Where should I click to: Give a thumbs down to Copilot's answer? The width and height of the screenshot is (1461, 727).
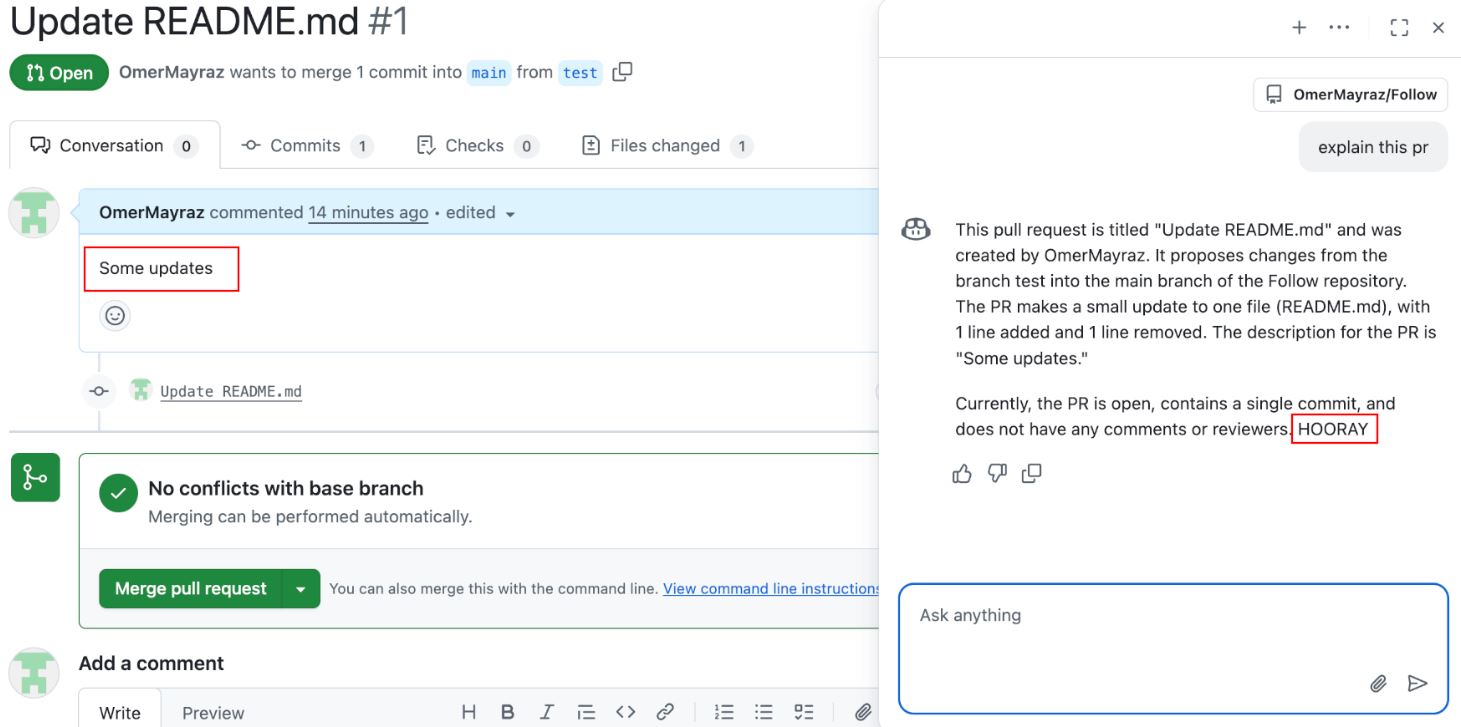(996, 473)
